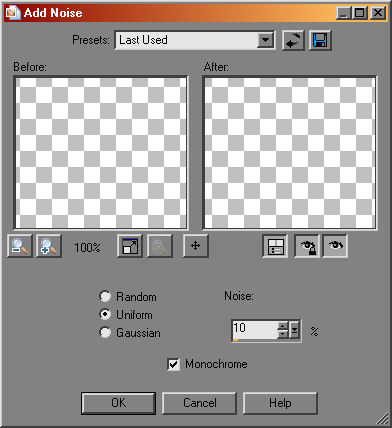Image resolution: width=392 pixels, height=428 pixels.
Task: Click the 100% zoom level text
Action: (87, 247)
